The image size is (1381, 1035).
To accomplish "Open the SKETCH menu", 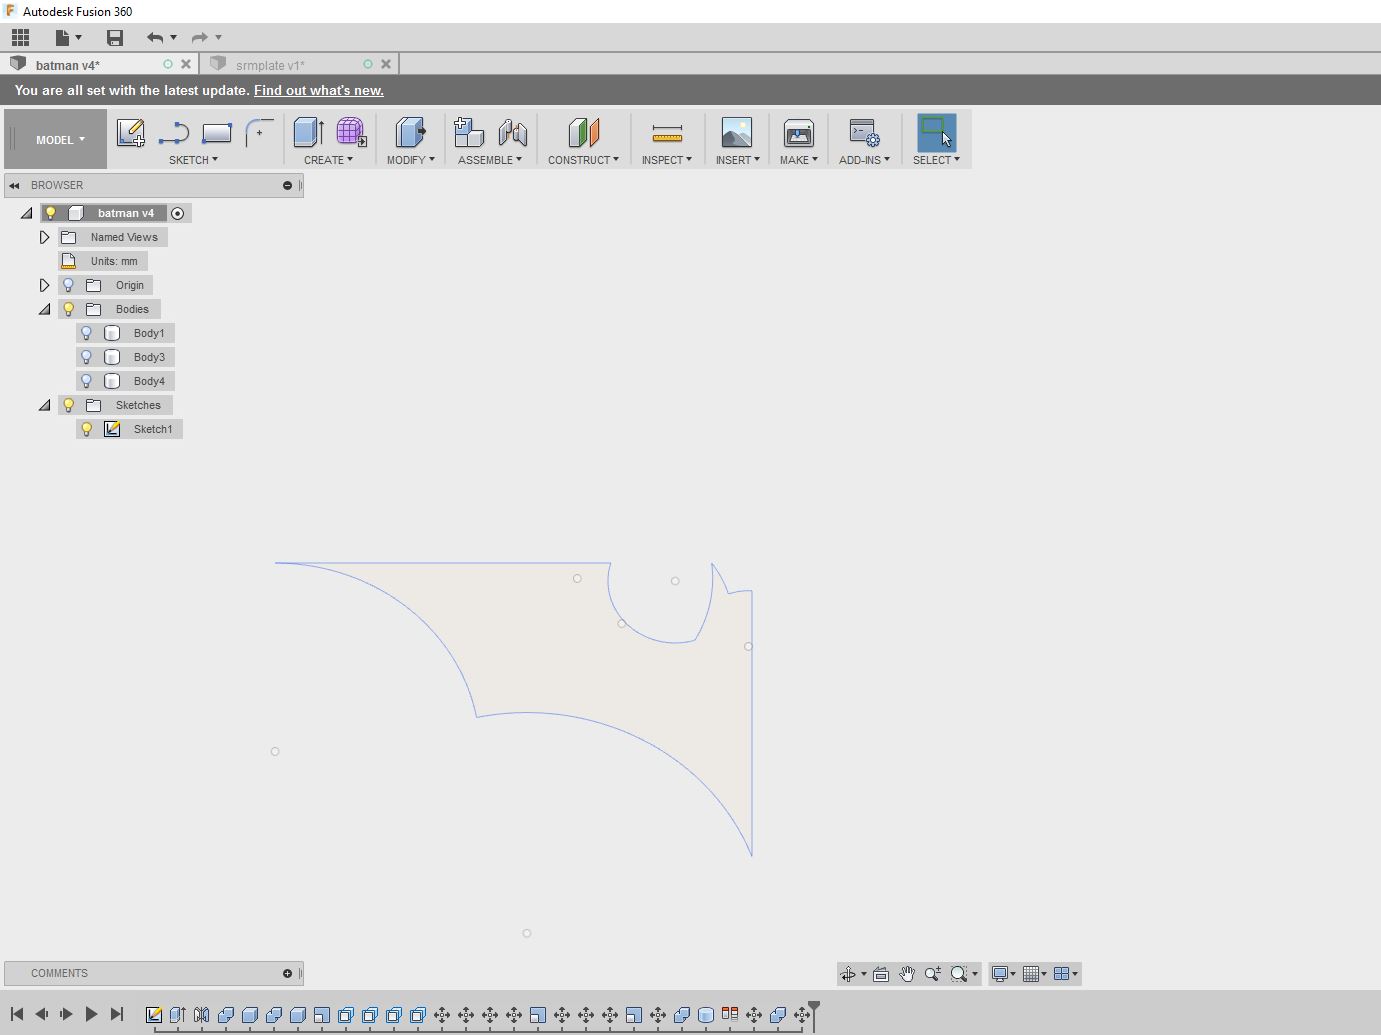I will 193,160.
